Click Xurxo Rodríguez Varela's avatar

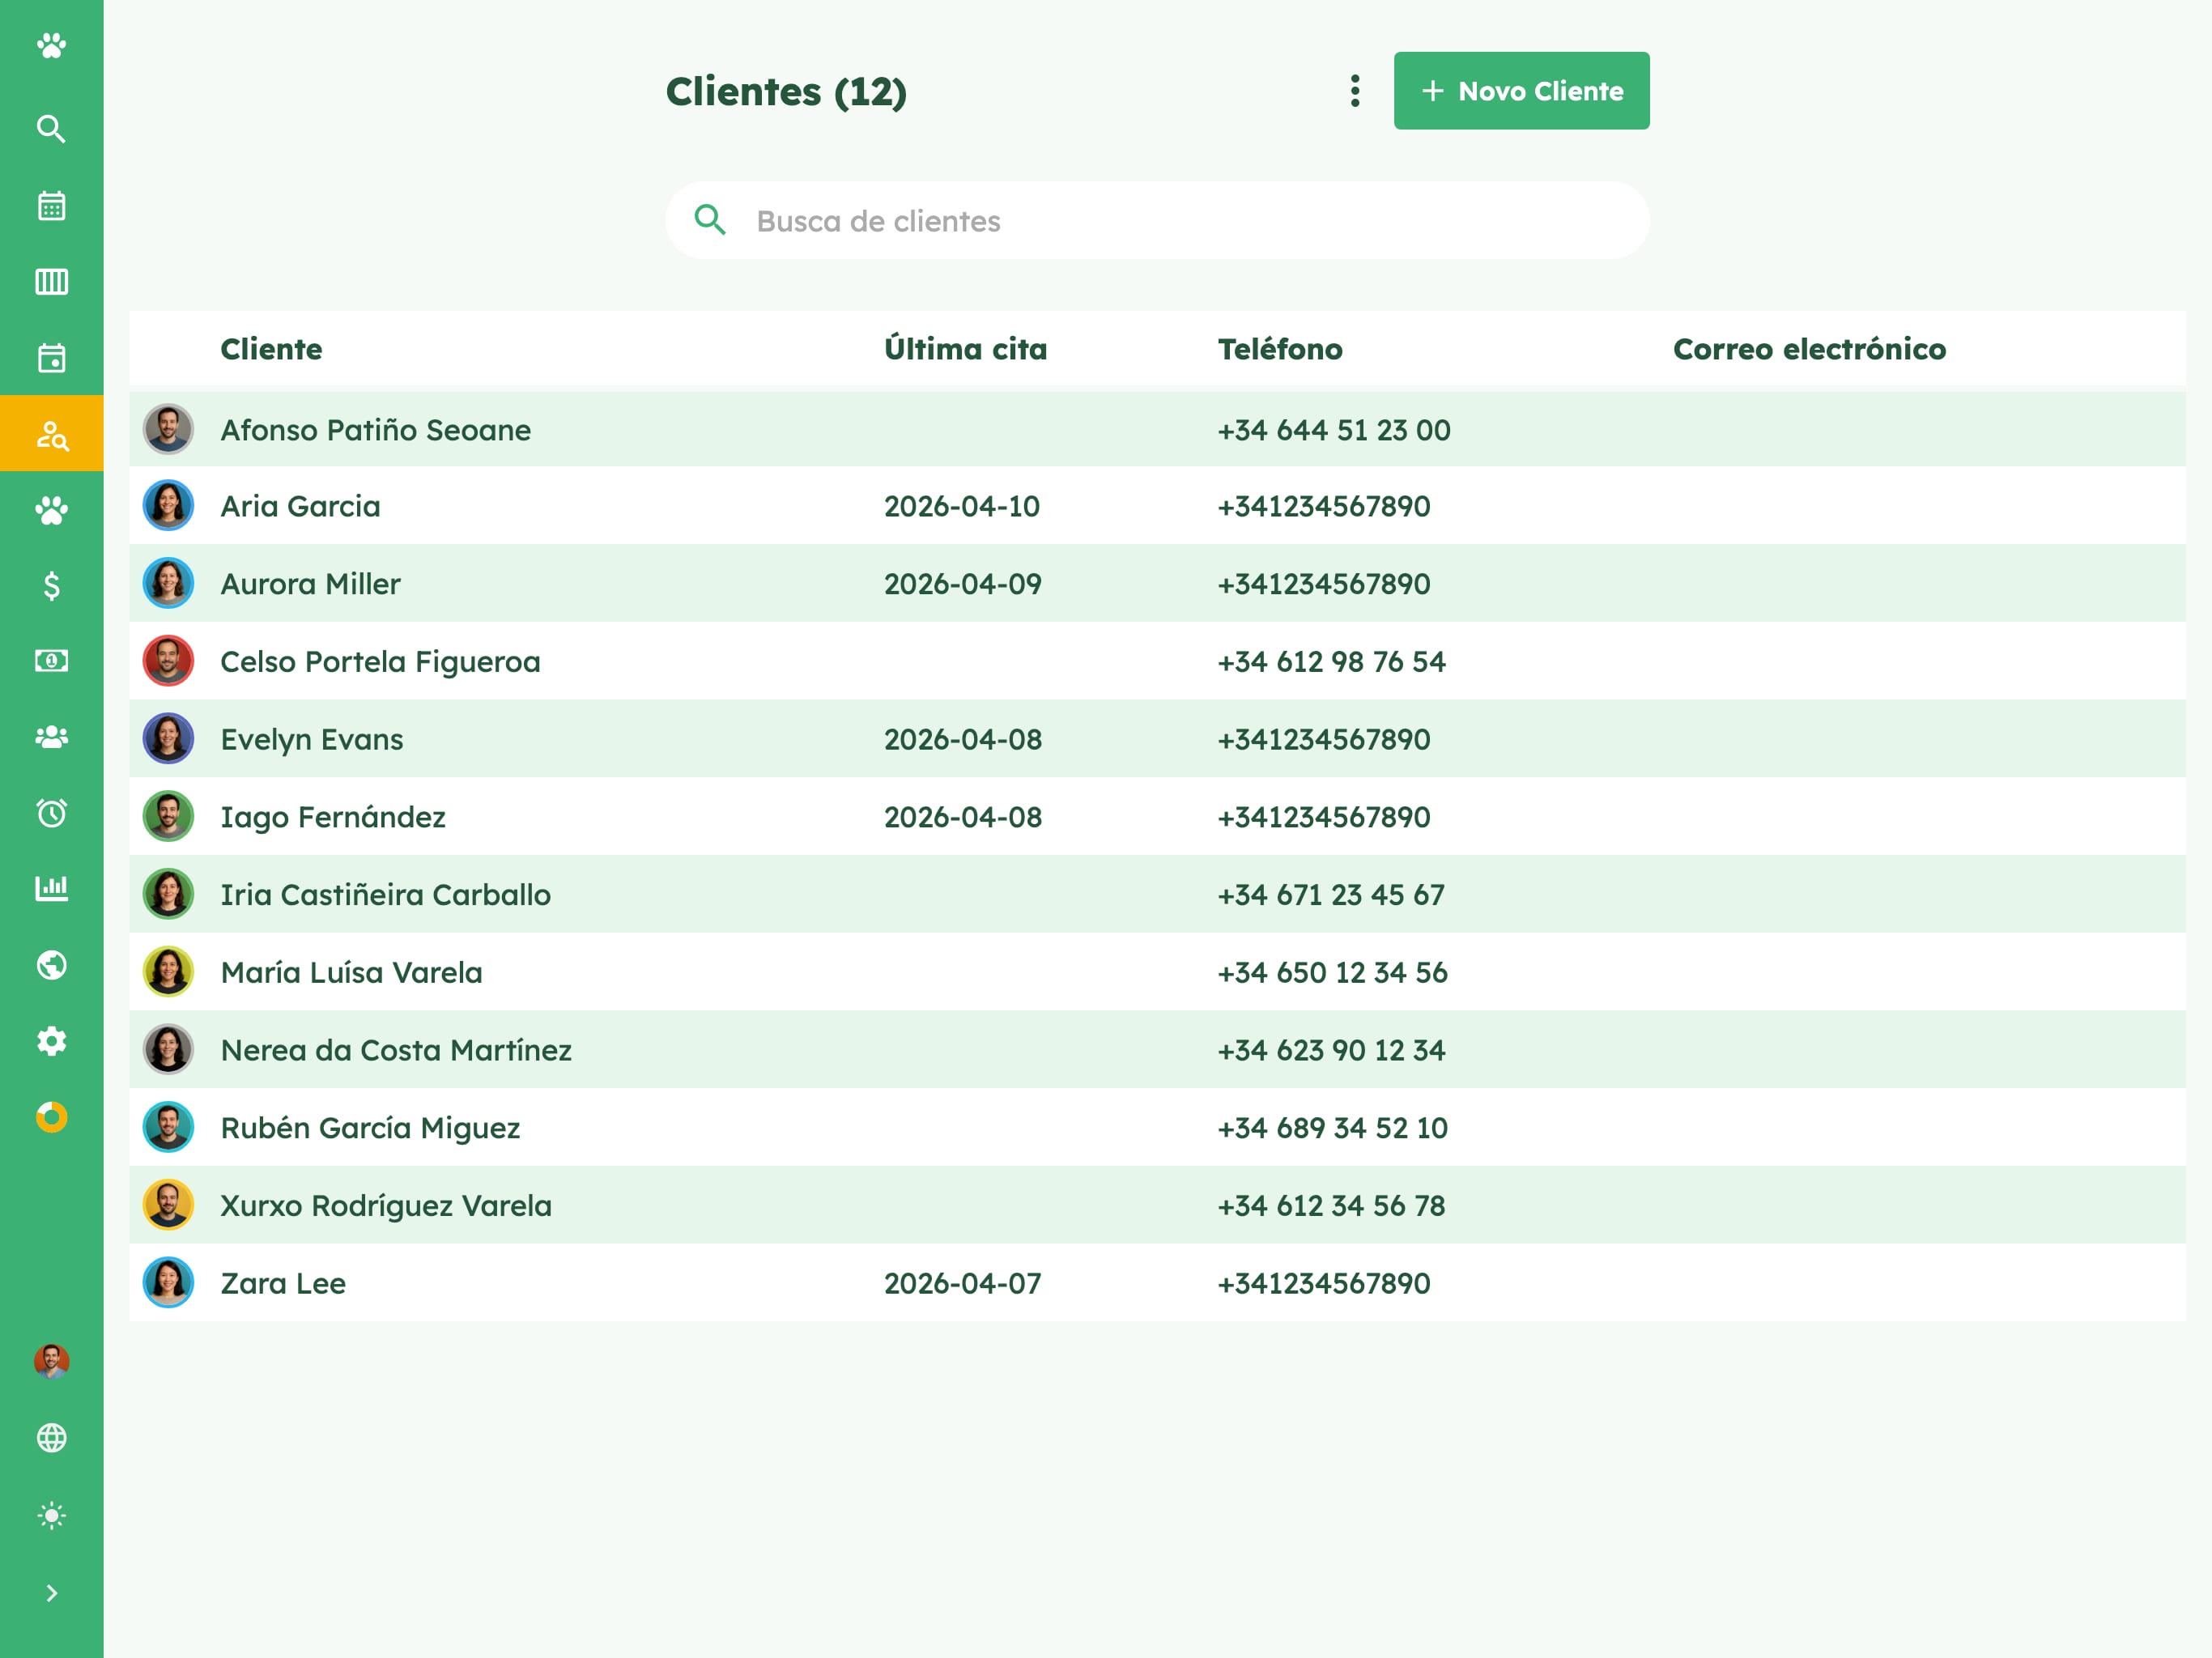(x=168, y=1205)
